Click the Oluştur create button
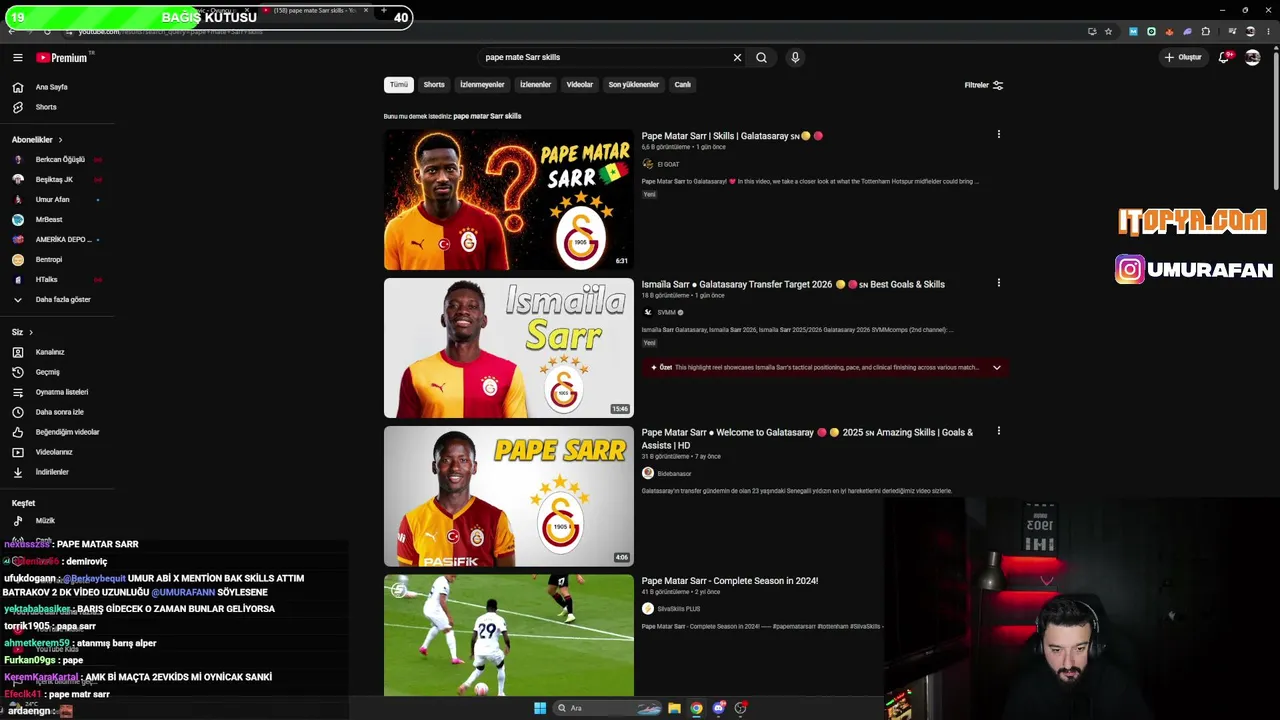The height and width of the screenshot is (720, 1280). point(1183,58)
